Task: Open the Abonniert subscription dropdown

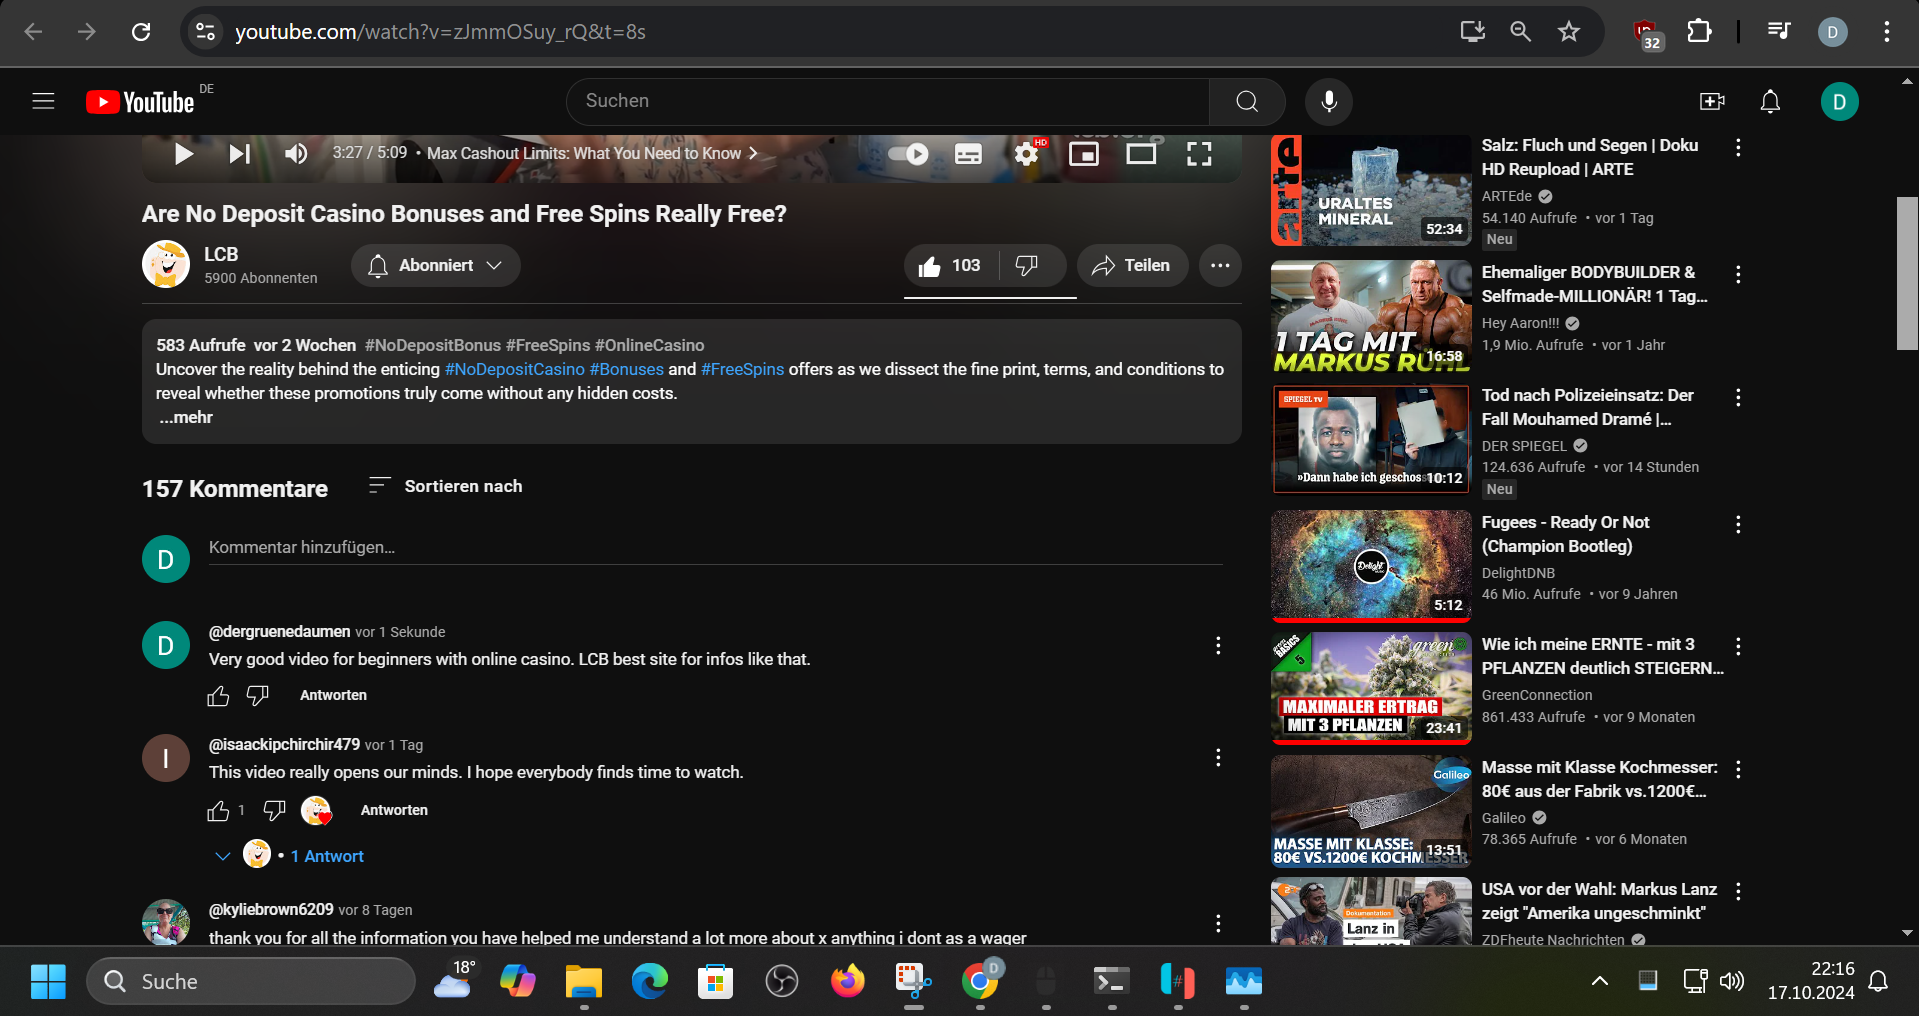Action: pos(436,266)
